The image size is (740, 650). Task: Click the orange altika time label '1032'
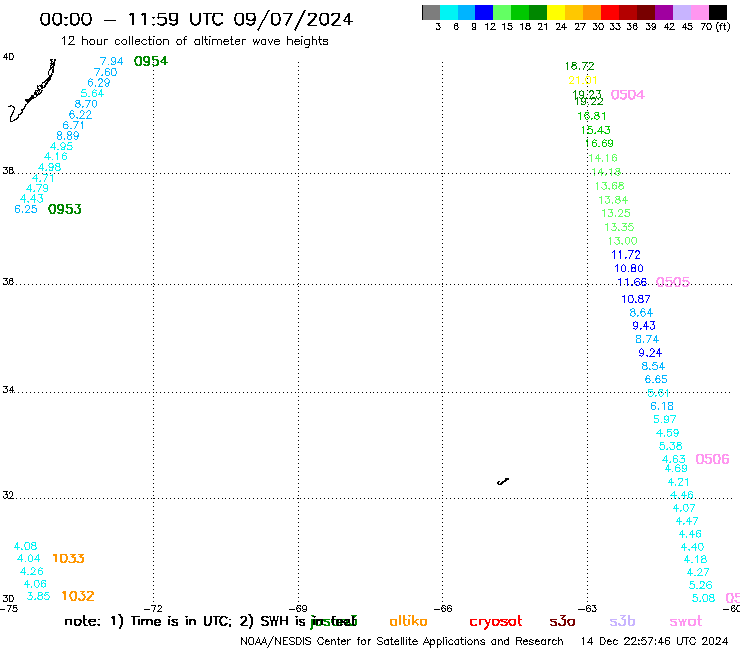click(x=78, y=596)
